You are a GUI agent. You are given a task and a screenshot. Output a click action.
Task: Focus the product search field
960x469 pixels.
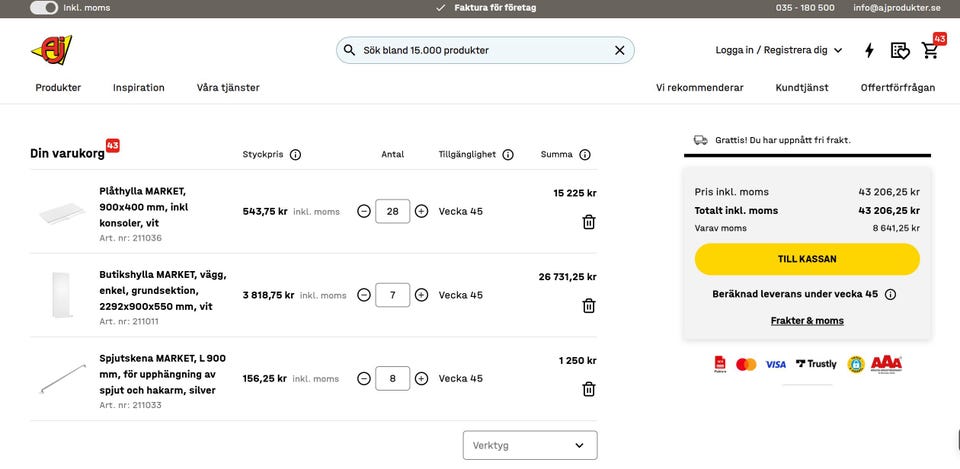pos(485,50)
